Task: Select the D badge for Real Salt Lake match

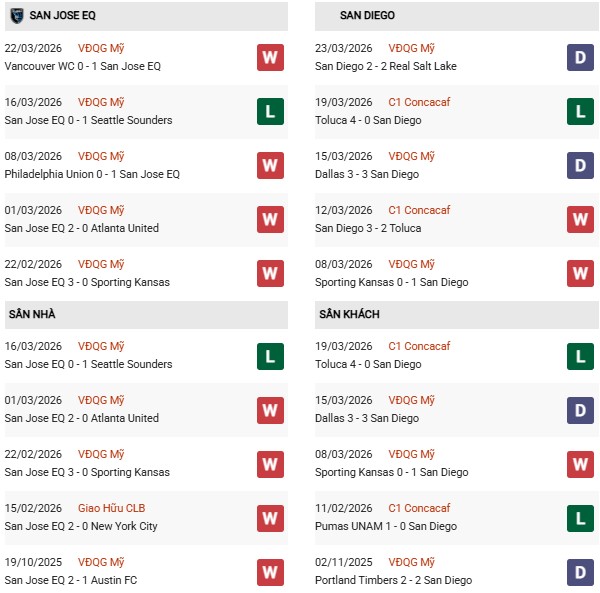Action: (x=580, y=57)
